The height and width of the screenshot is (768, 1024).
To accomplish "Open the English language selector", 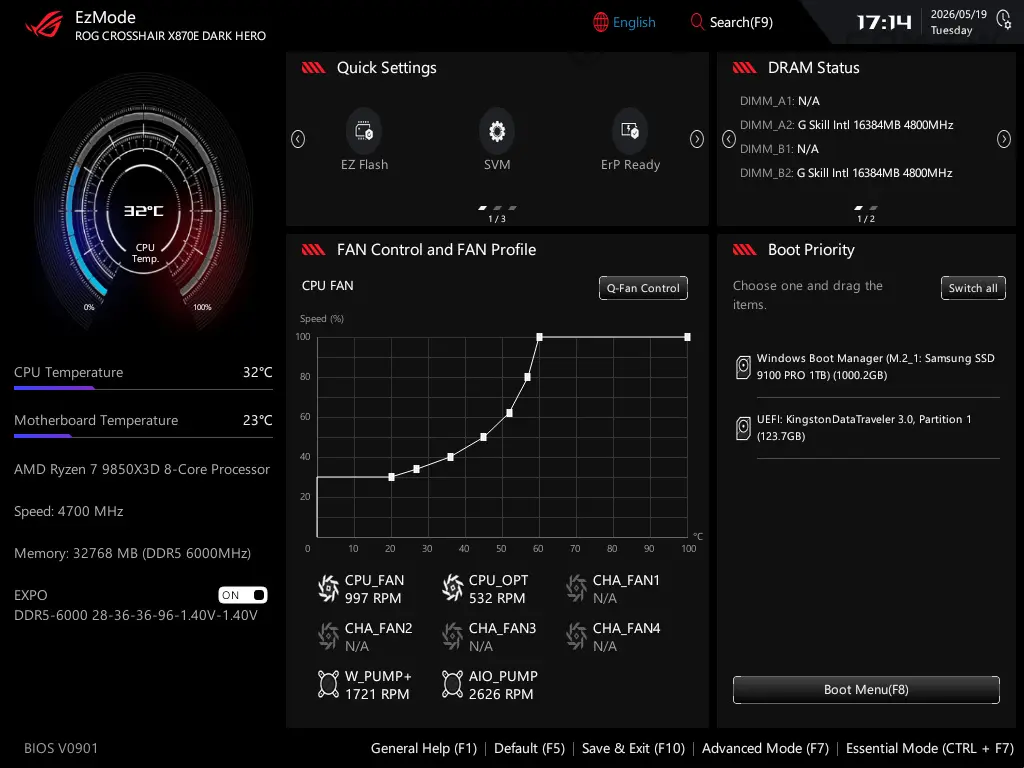I will click(x=624, y=22).
